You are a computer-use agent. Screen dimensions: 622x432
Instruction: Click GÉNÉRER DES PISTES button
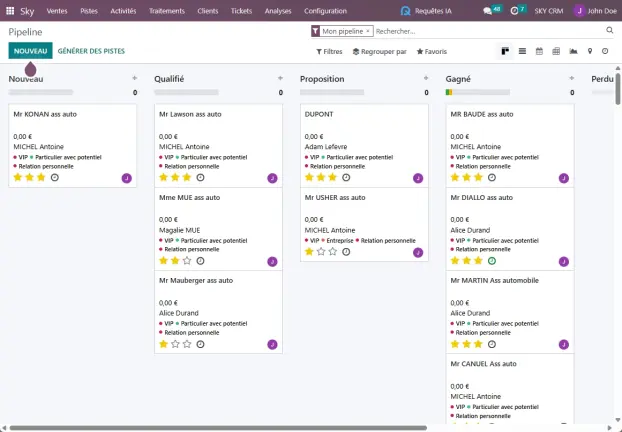(91, 51)
